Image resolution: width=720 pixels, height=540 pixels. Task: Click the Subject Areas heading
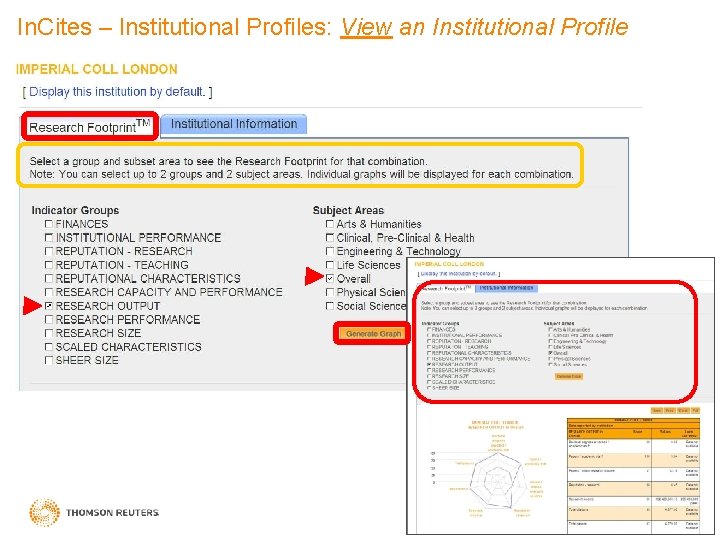(x=348, y=210)
